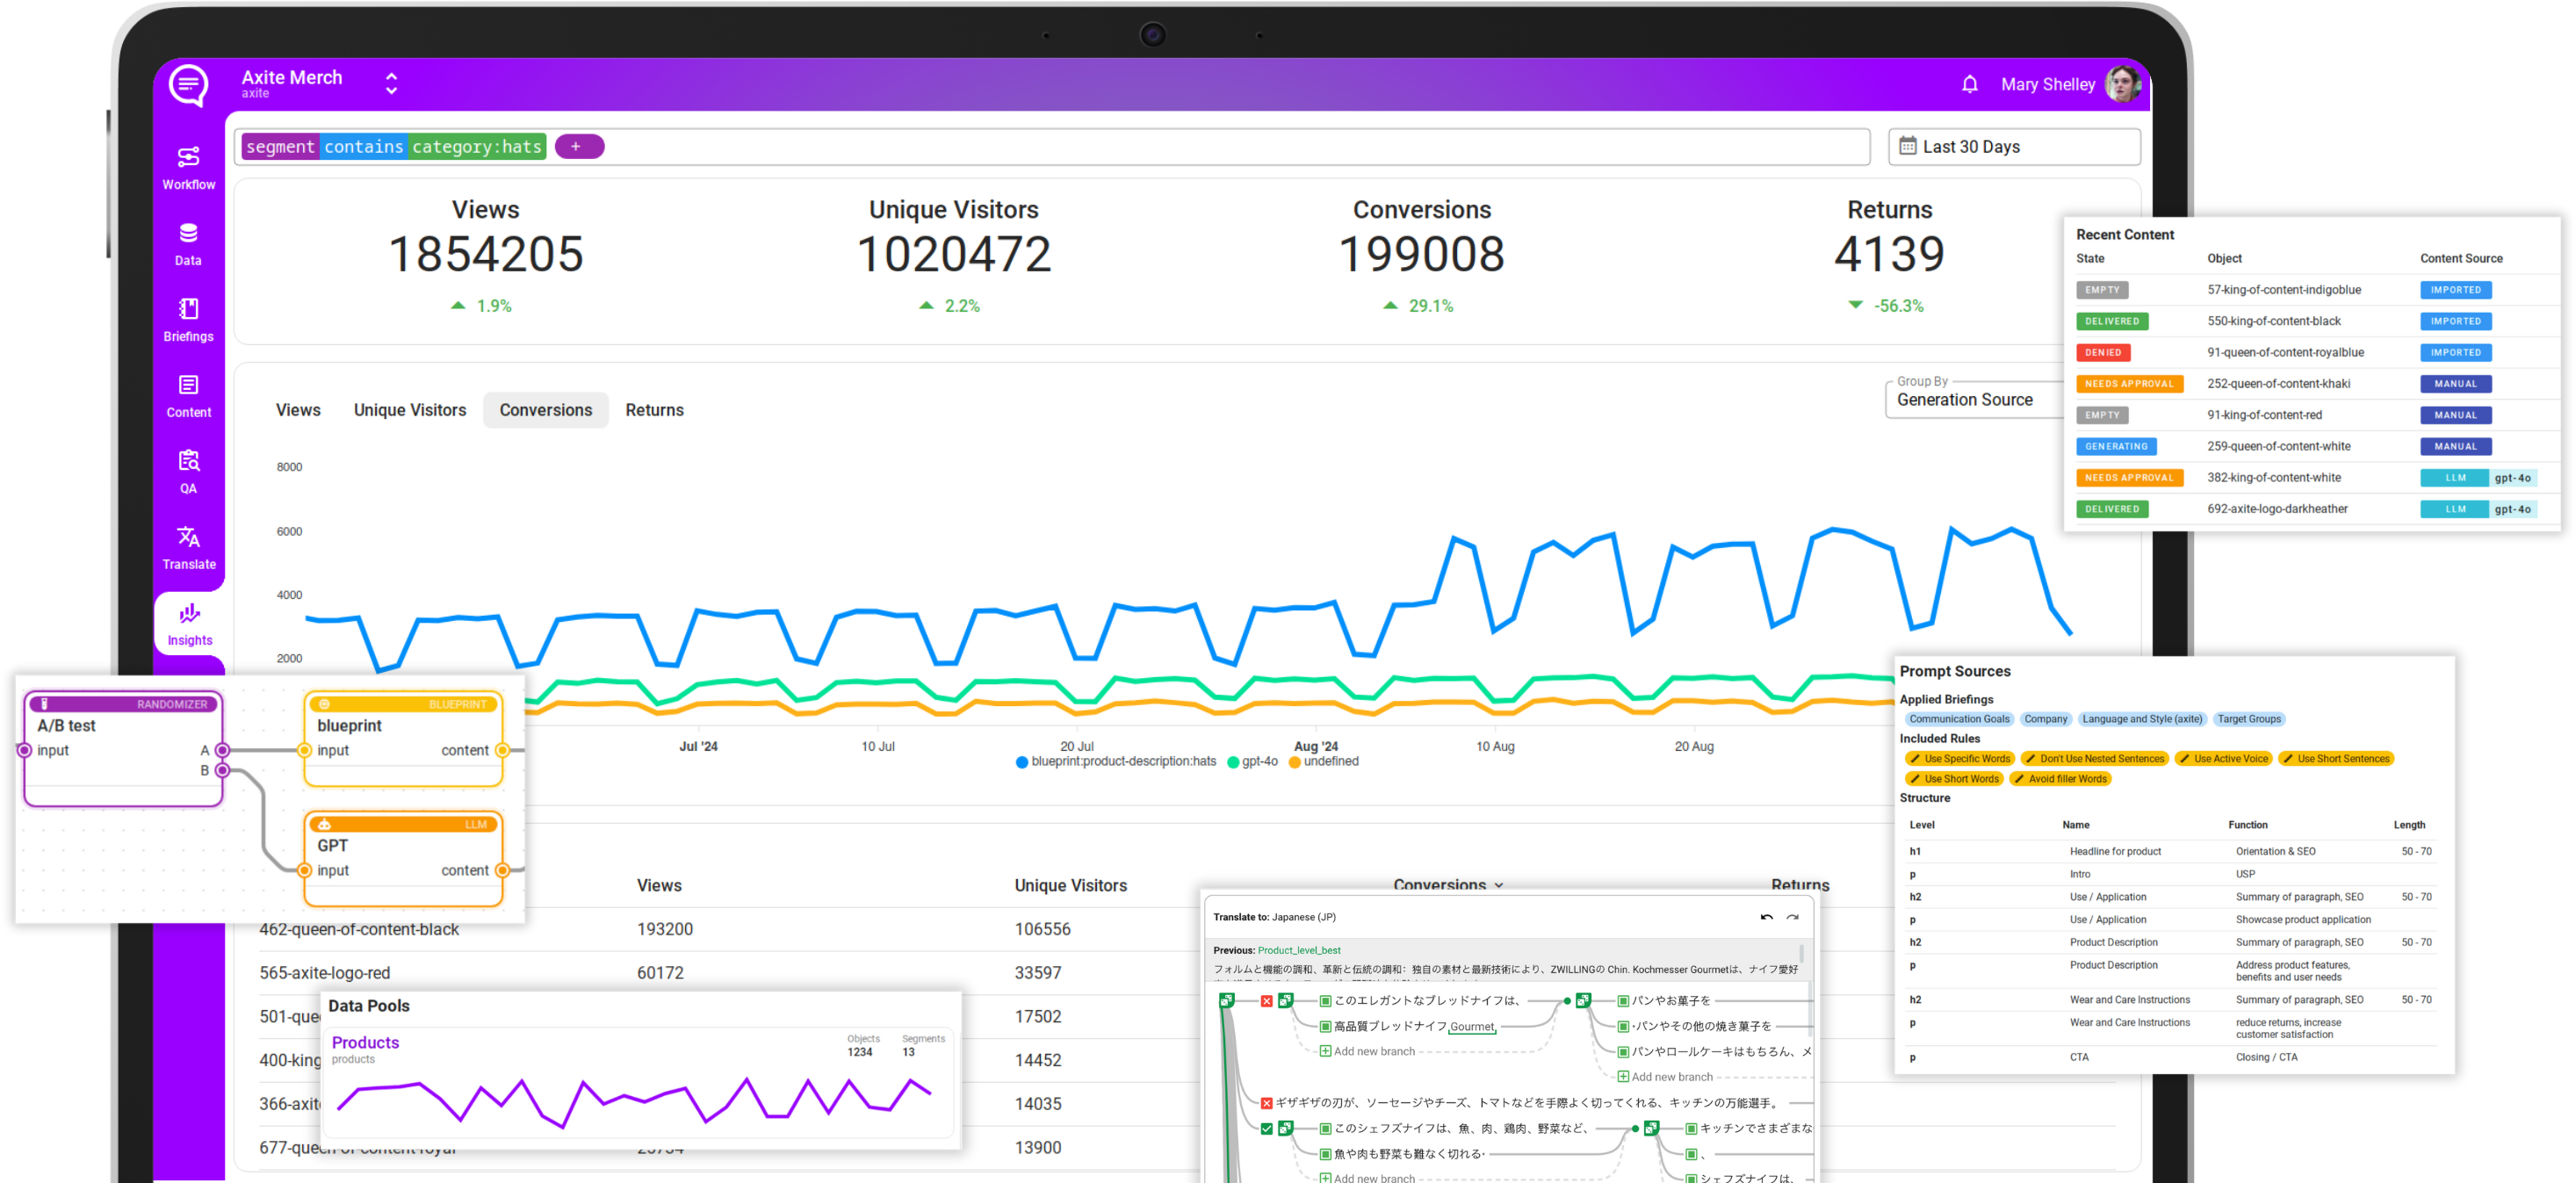Toggle the square box before このエレガントなブレッドナイフは
The height and width of the screenshot is (1183, 2576).
pos(1325,1000)
